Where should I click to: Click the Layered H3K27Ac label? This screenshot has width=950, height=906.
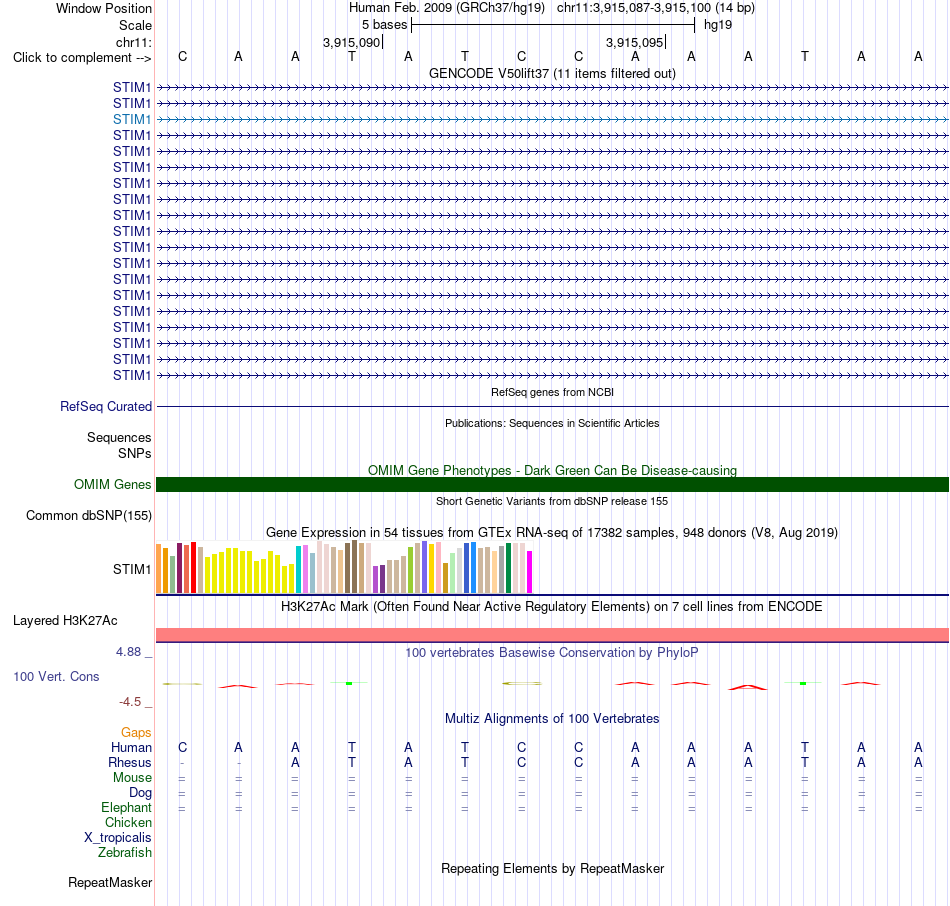[x=65, y=621]
